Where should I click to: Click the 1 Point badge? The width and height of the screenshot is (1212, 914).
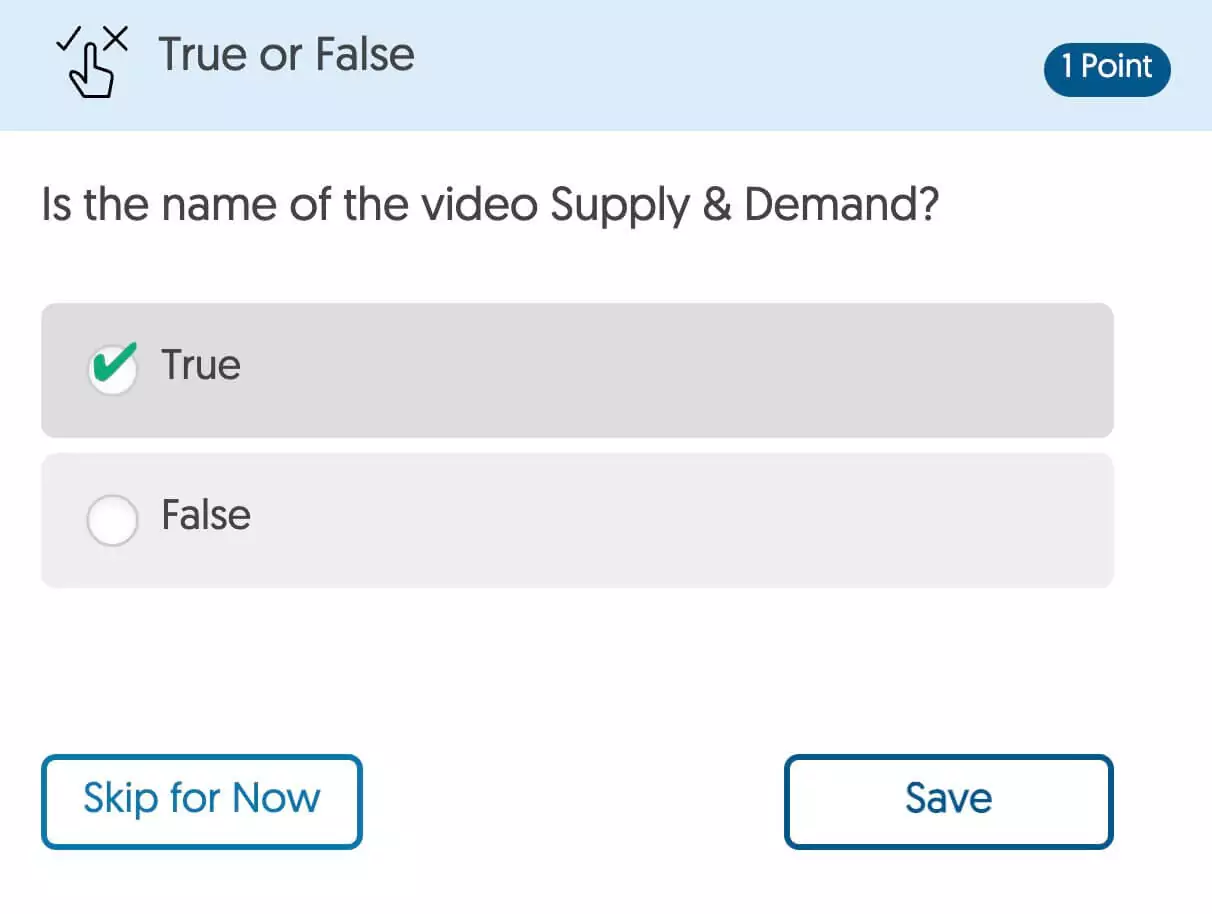(x=1107, y=68)
